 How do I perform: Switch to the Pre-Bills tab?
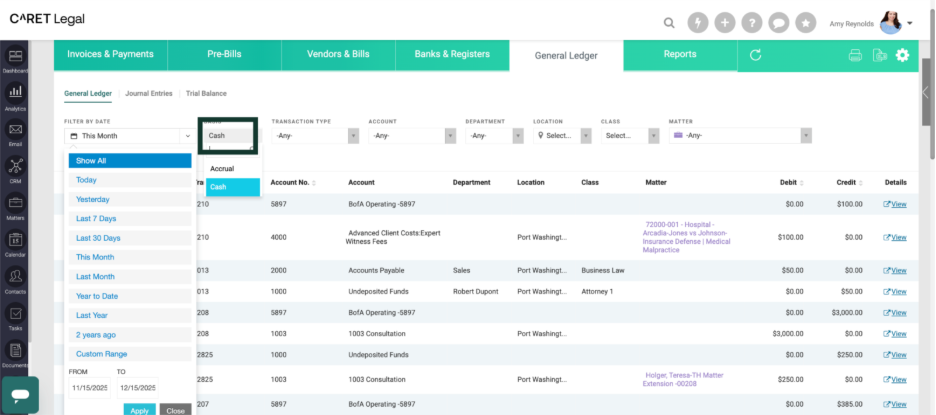click(x=224, y=54)
